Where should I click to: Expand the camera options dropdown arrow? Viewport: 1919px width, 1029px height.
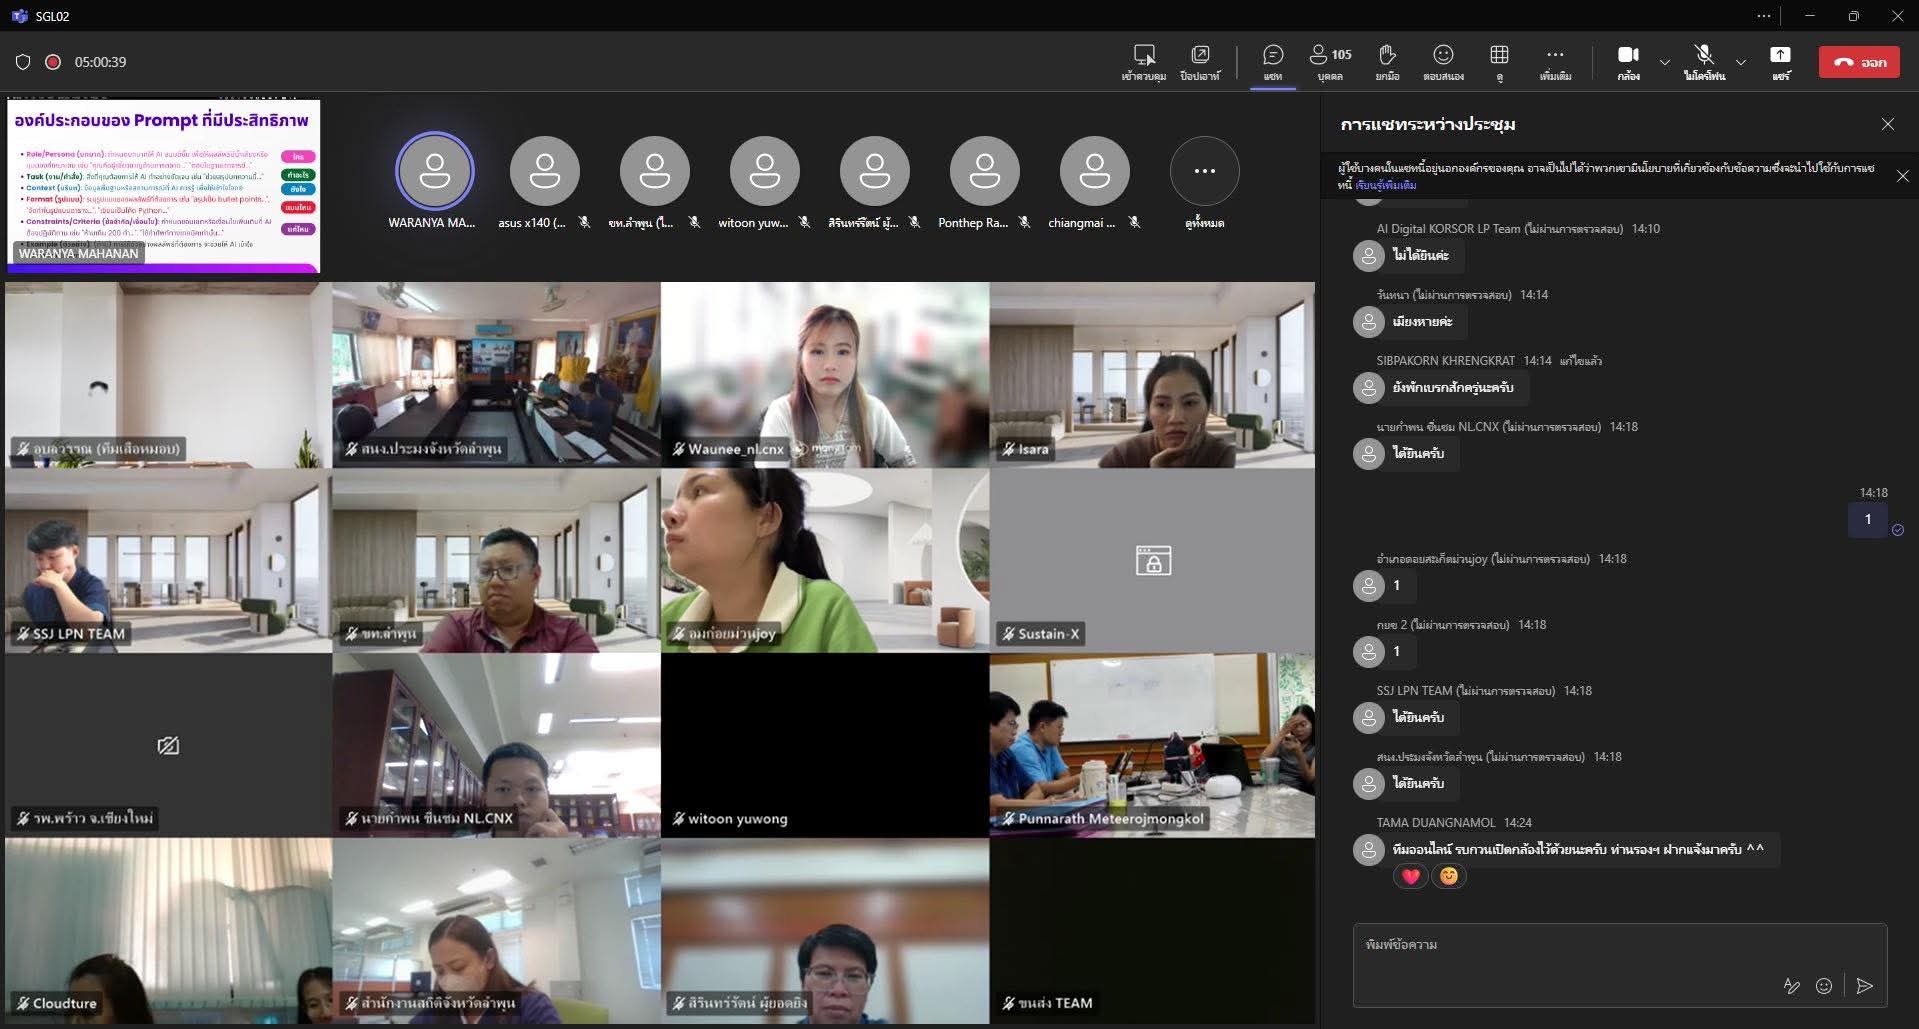(x=1665, y=62)
